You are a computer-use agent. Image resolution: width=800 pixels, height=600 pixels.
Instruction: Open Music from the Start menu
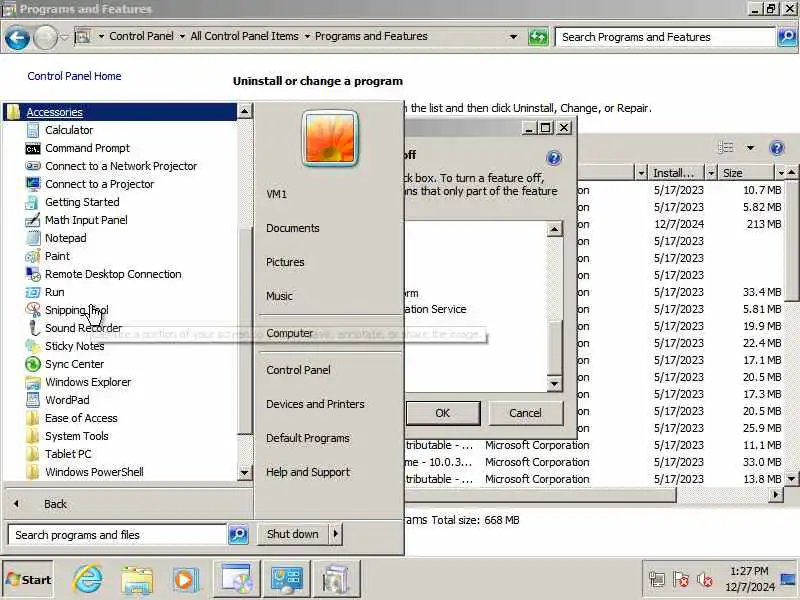point(279,296)
